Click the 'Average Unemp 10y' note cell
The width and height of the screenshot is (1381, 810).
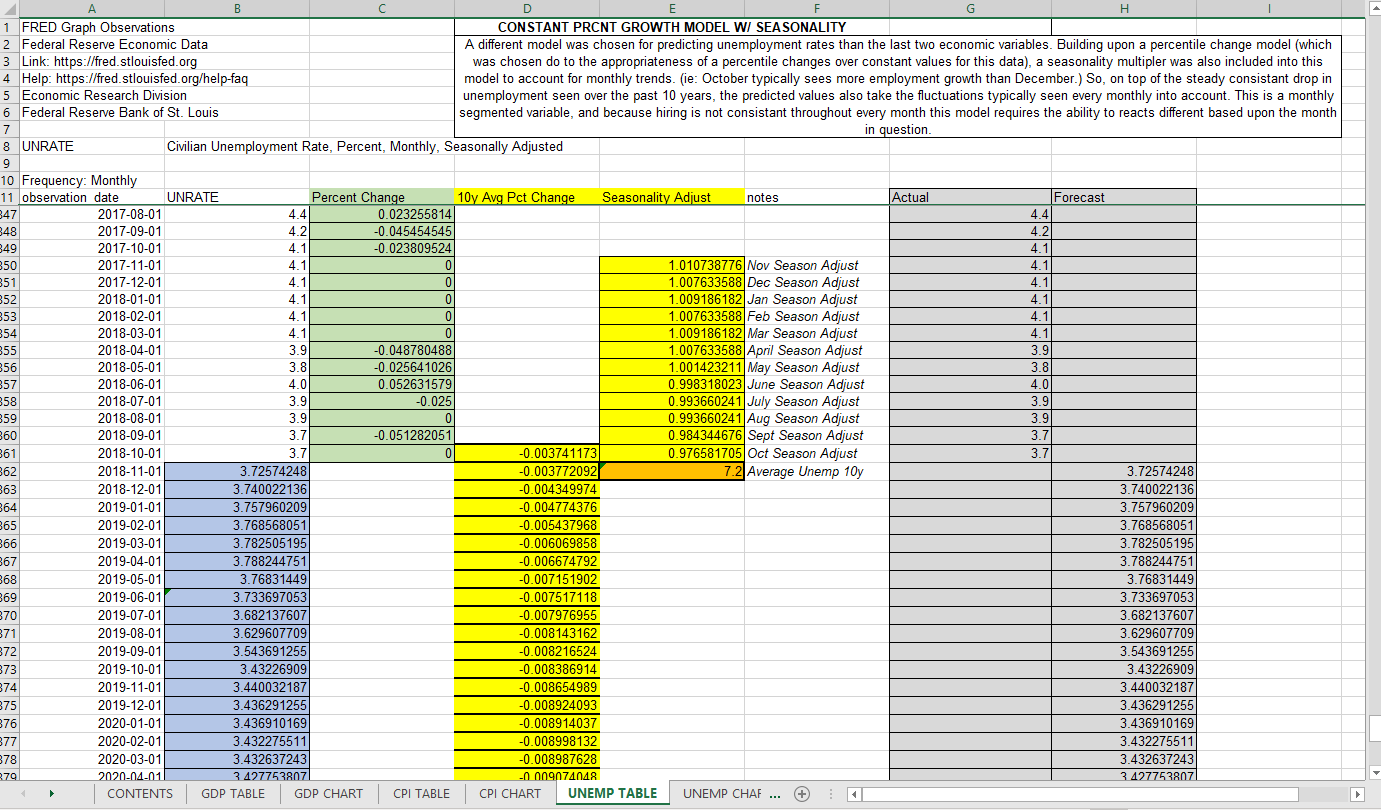click(x=817, y=472)
